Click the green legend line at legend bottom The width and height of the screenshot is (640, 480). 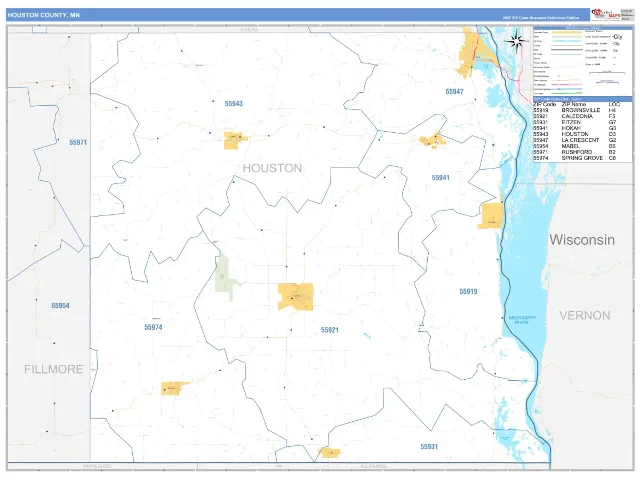tap(567, 93)
